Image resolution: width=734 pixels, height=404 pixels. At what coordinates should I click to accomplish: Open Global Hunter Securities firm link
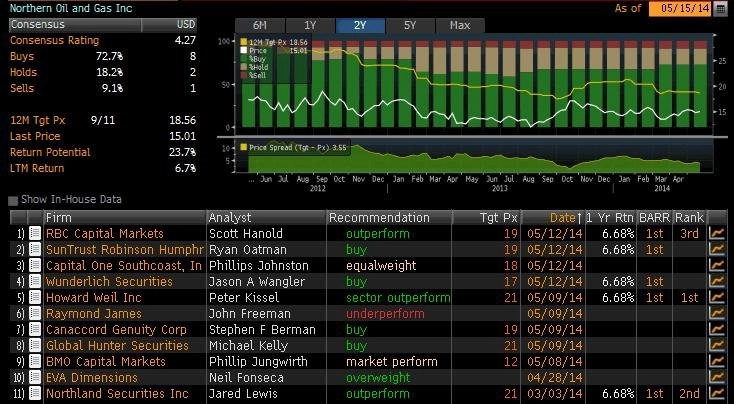117,345
